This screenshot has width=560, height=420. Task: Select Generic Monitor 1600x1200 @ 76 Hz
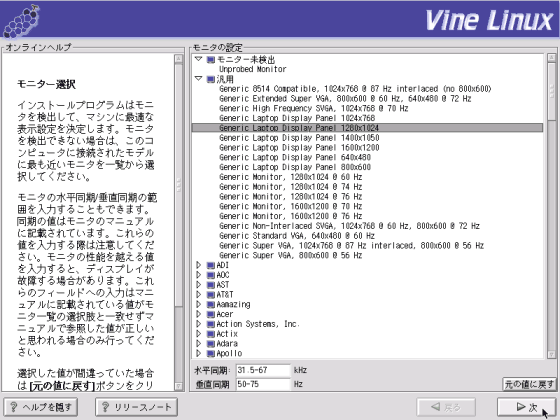(x=290, y=216)
